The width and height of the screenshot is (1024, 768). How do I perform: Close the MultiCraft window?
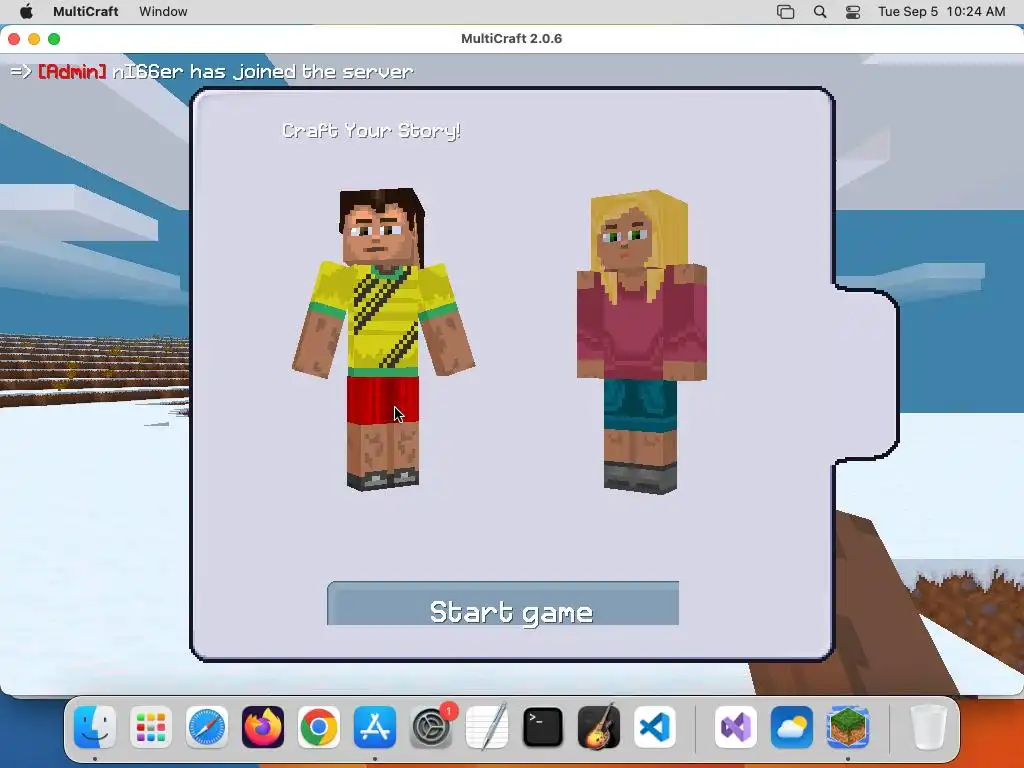(x=14, y=39)
